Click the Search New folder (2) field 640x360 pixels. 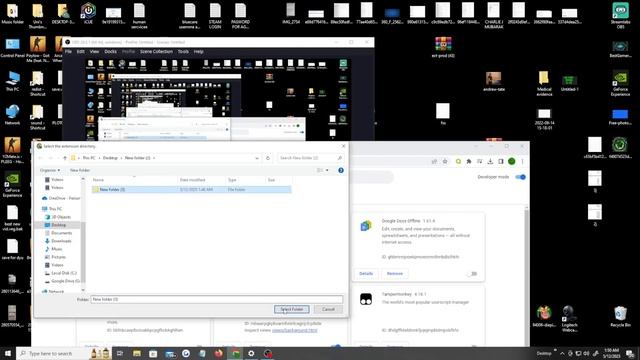(310, 158)
